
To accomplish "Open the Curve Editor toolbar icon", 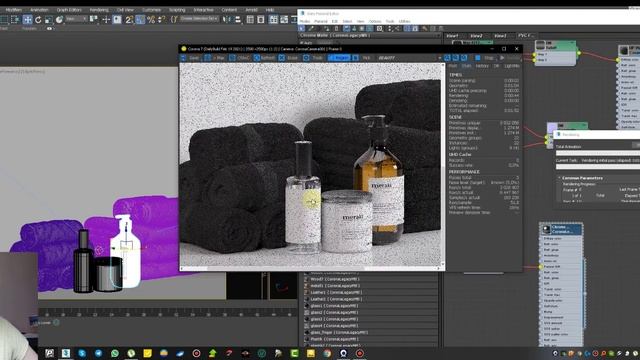I will point(284,19).
